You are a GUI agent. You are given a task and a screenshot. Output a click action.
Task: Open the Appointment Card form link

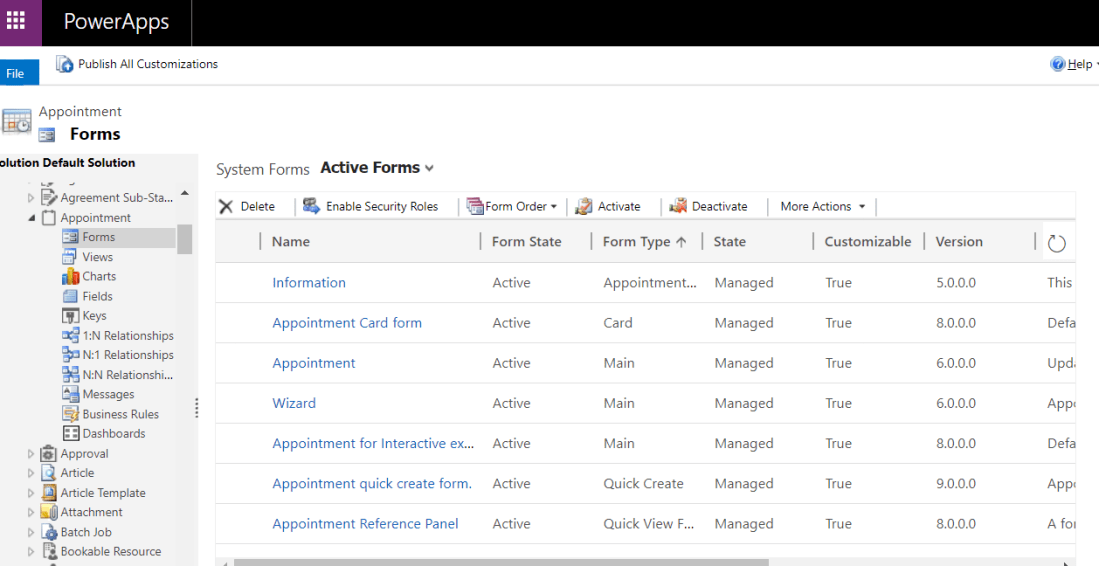pos(346,323)
